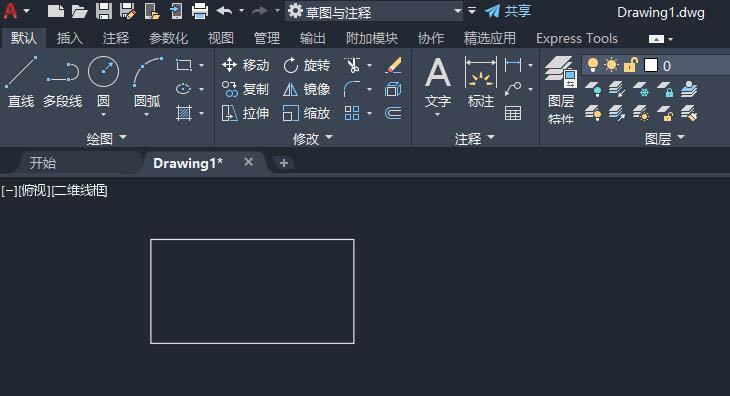Open the layer 0 dropdown list
Image resolution: width=730 pixels, height=396 pixels.
coord(656,65)
